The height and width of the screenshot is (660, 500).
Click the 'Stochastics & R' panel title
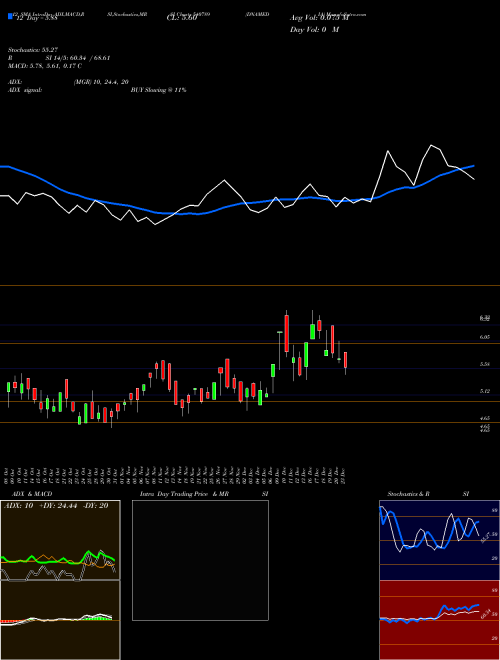pyautogui.click(x=408, y=494)
